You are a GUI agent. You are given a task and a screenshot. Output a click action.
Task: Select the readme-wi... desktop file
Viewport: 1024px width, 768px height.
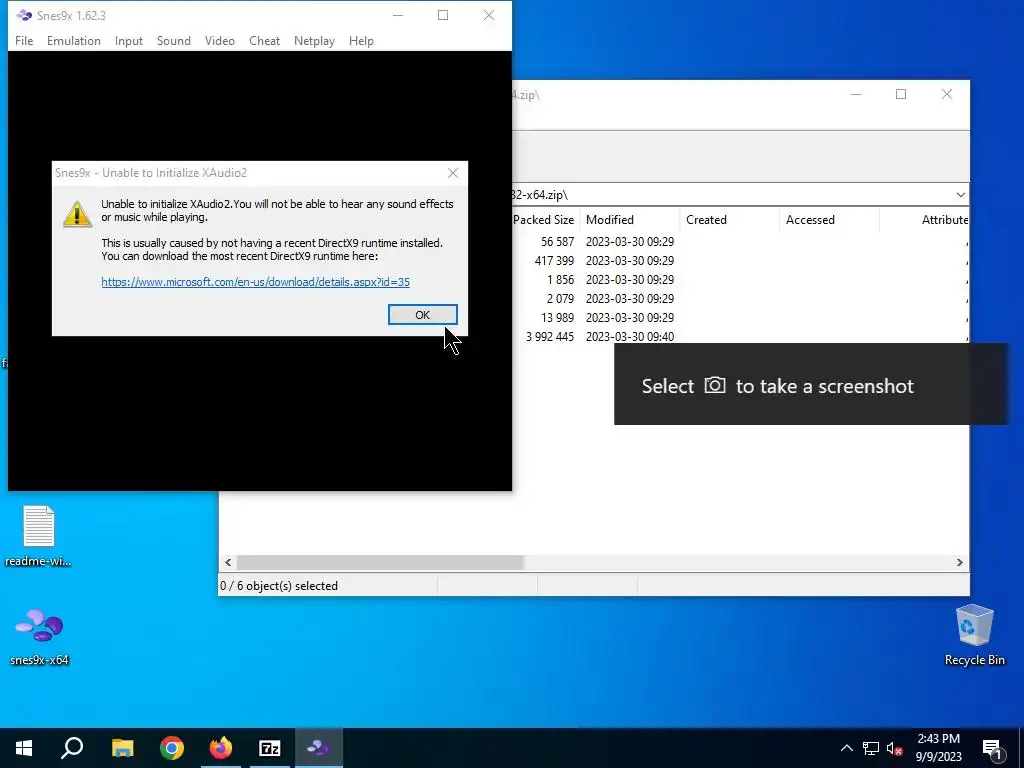(39, 536)
